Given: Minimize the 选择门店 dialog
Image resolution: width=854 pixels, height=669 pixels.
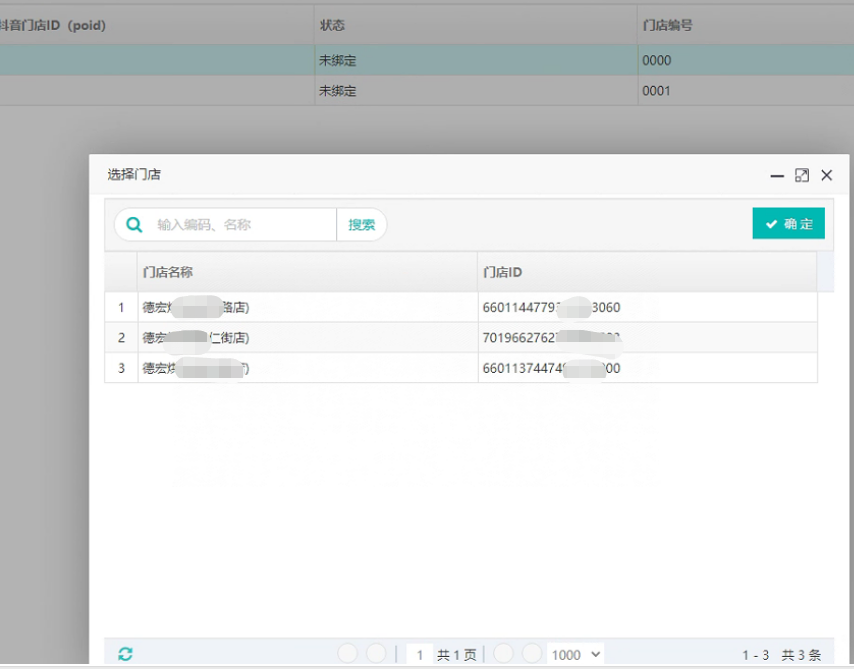Looking at the screenshot, I should point(777,175).
